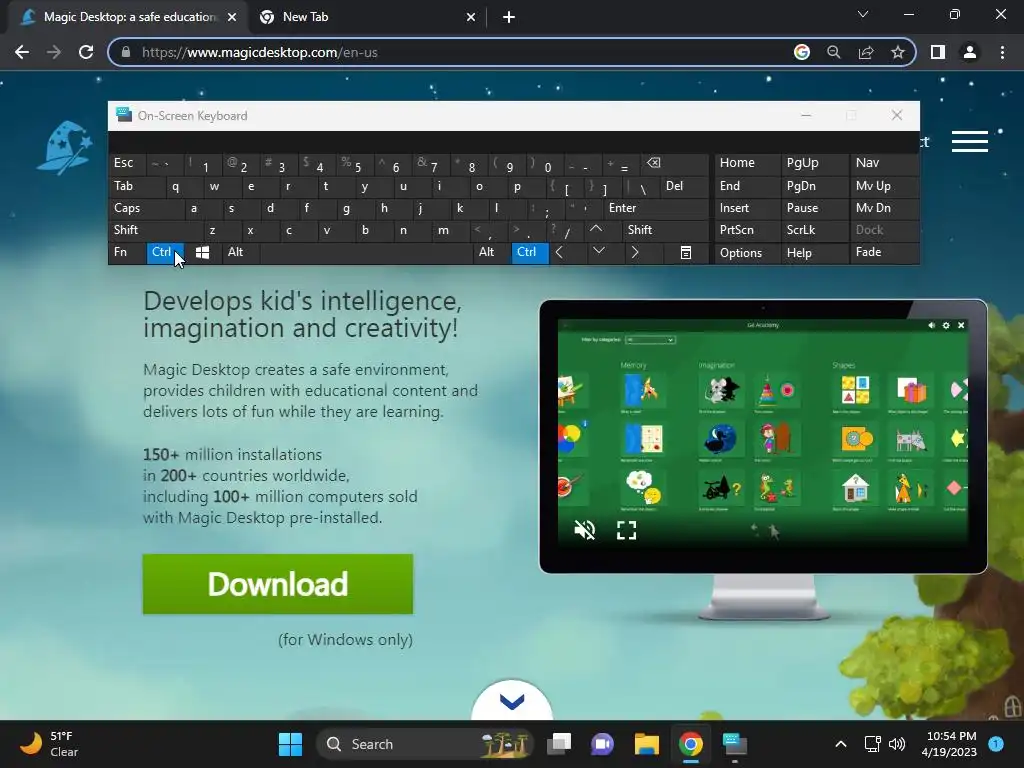
Task: Unmute the video in monitor preview
Action: tap(584, 530)
